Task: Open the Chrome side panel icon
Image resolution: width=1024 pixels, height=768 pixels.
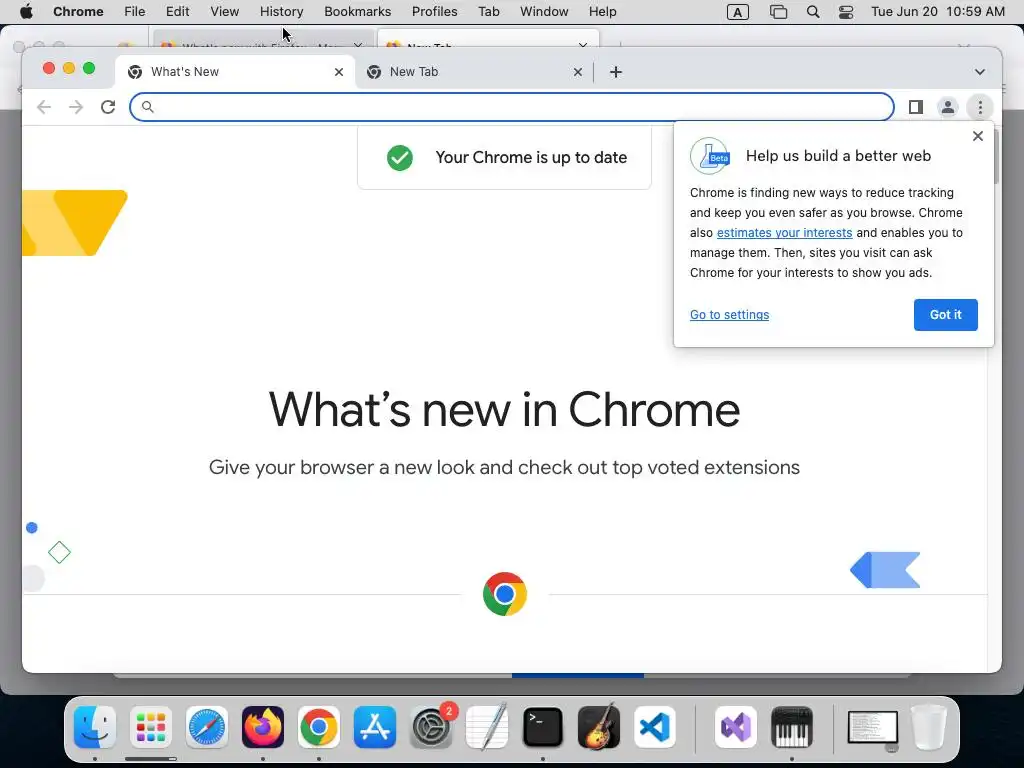Action: pos(916,107)
